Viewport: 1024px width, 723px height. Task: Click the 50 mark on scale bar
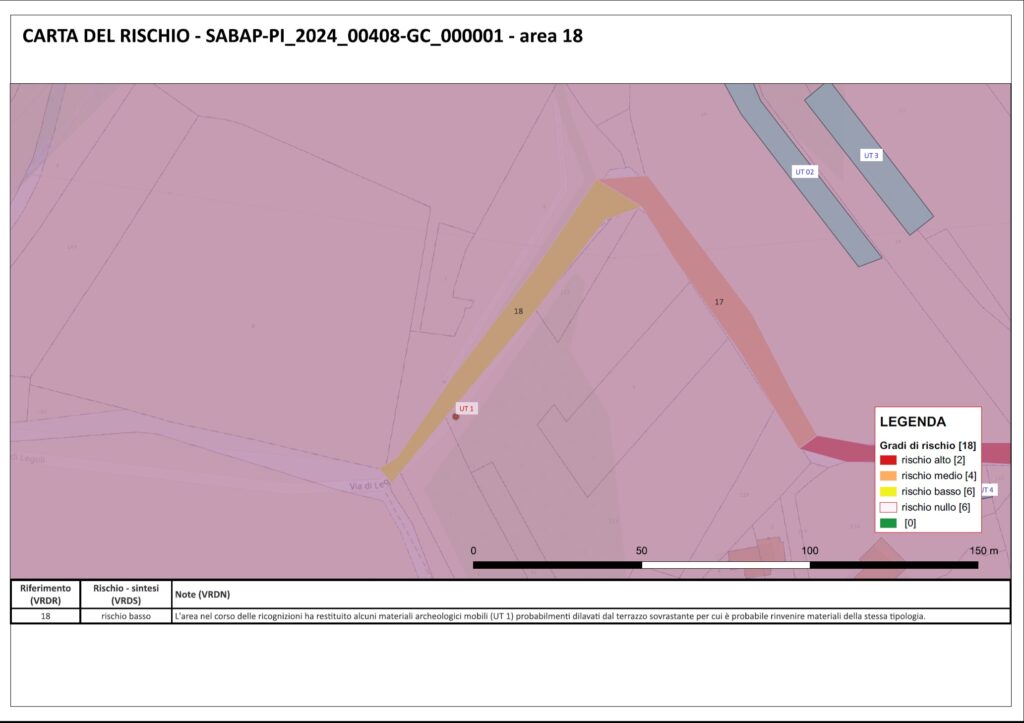(641, 551)
